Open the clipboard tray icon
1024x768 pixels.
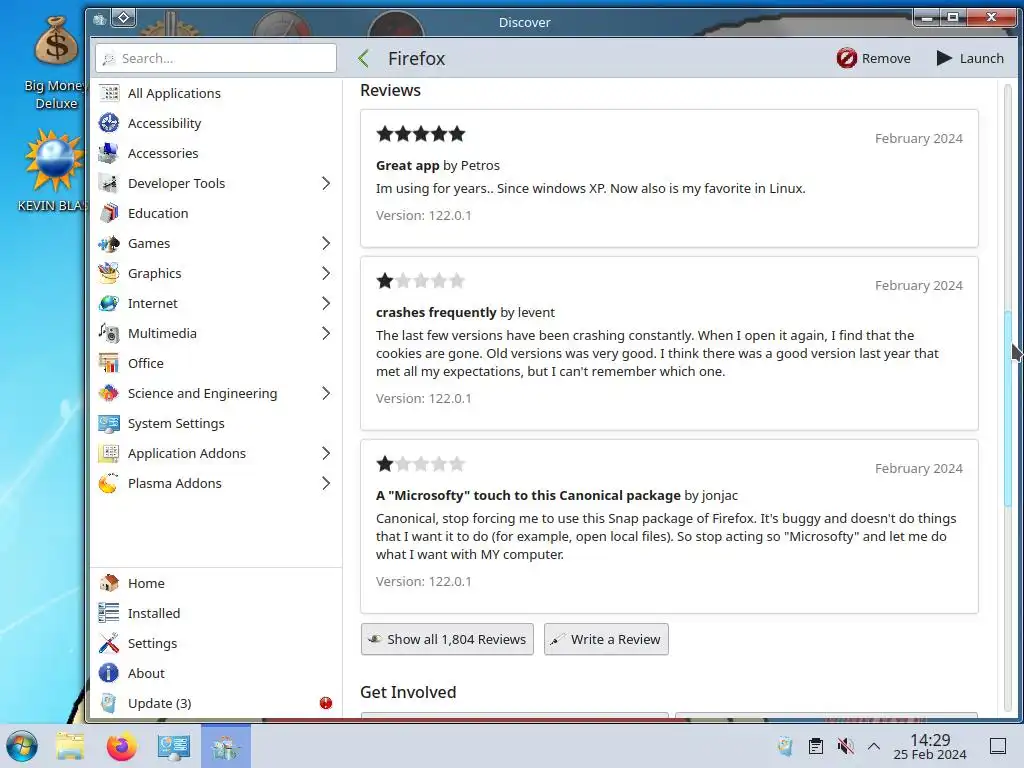point(816,746)
